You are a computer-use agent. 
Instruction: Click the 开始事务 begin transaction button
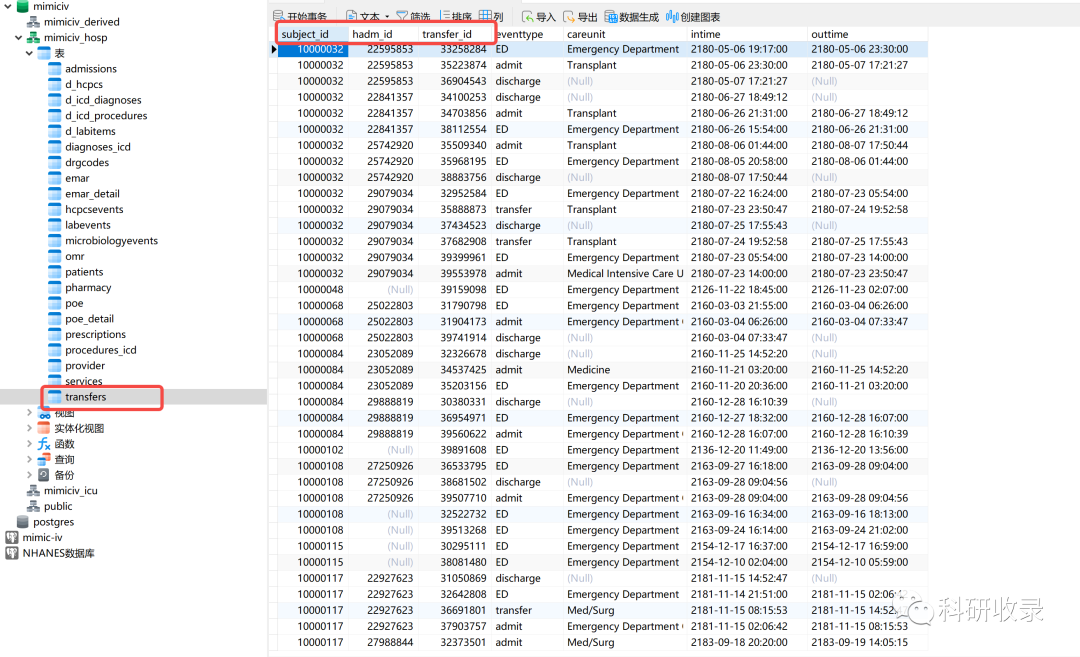coord(300,17)
